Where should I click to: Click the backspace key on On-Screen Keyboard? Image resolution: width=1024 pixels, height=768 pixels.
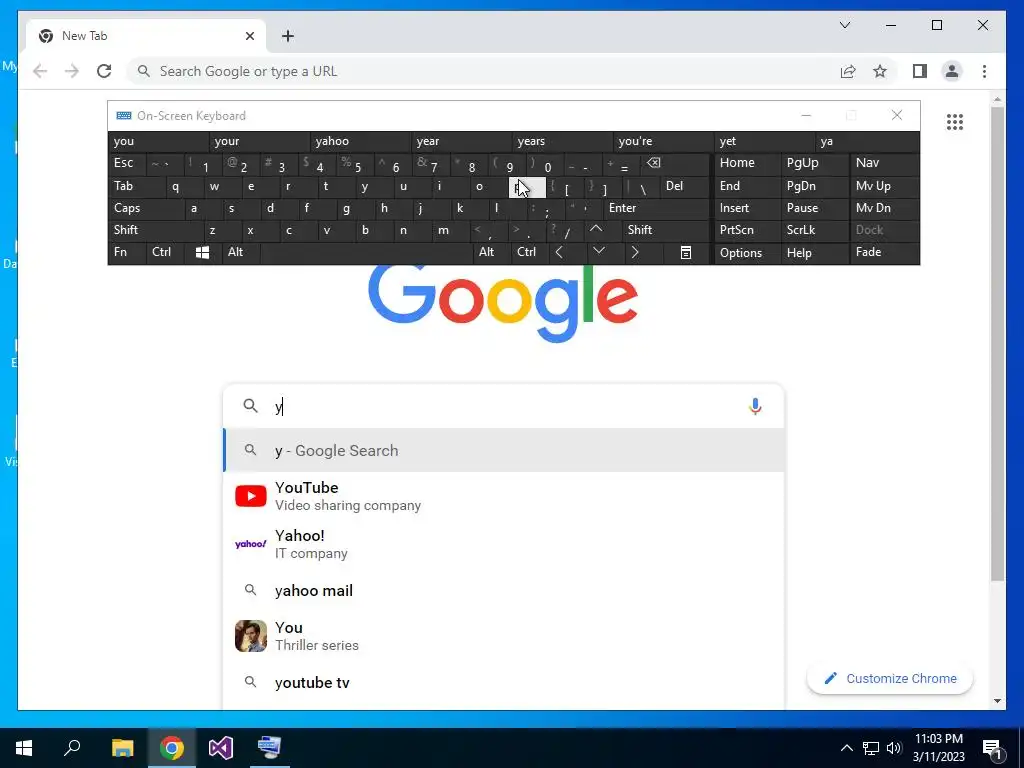pyautogui.click(x=653, y=163)
